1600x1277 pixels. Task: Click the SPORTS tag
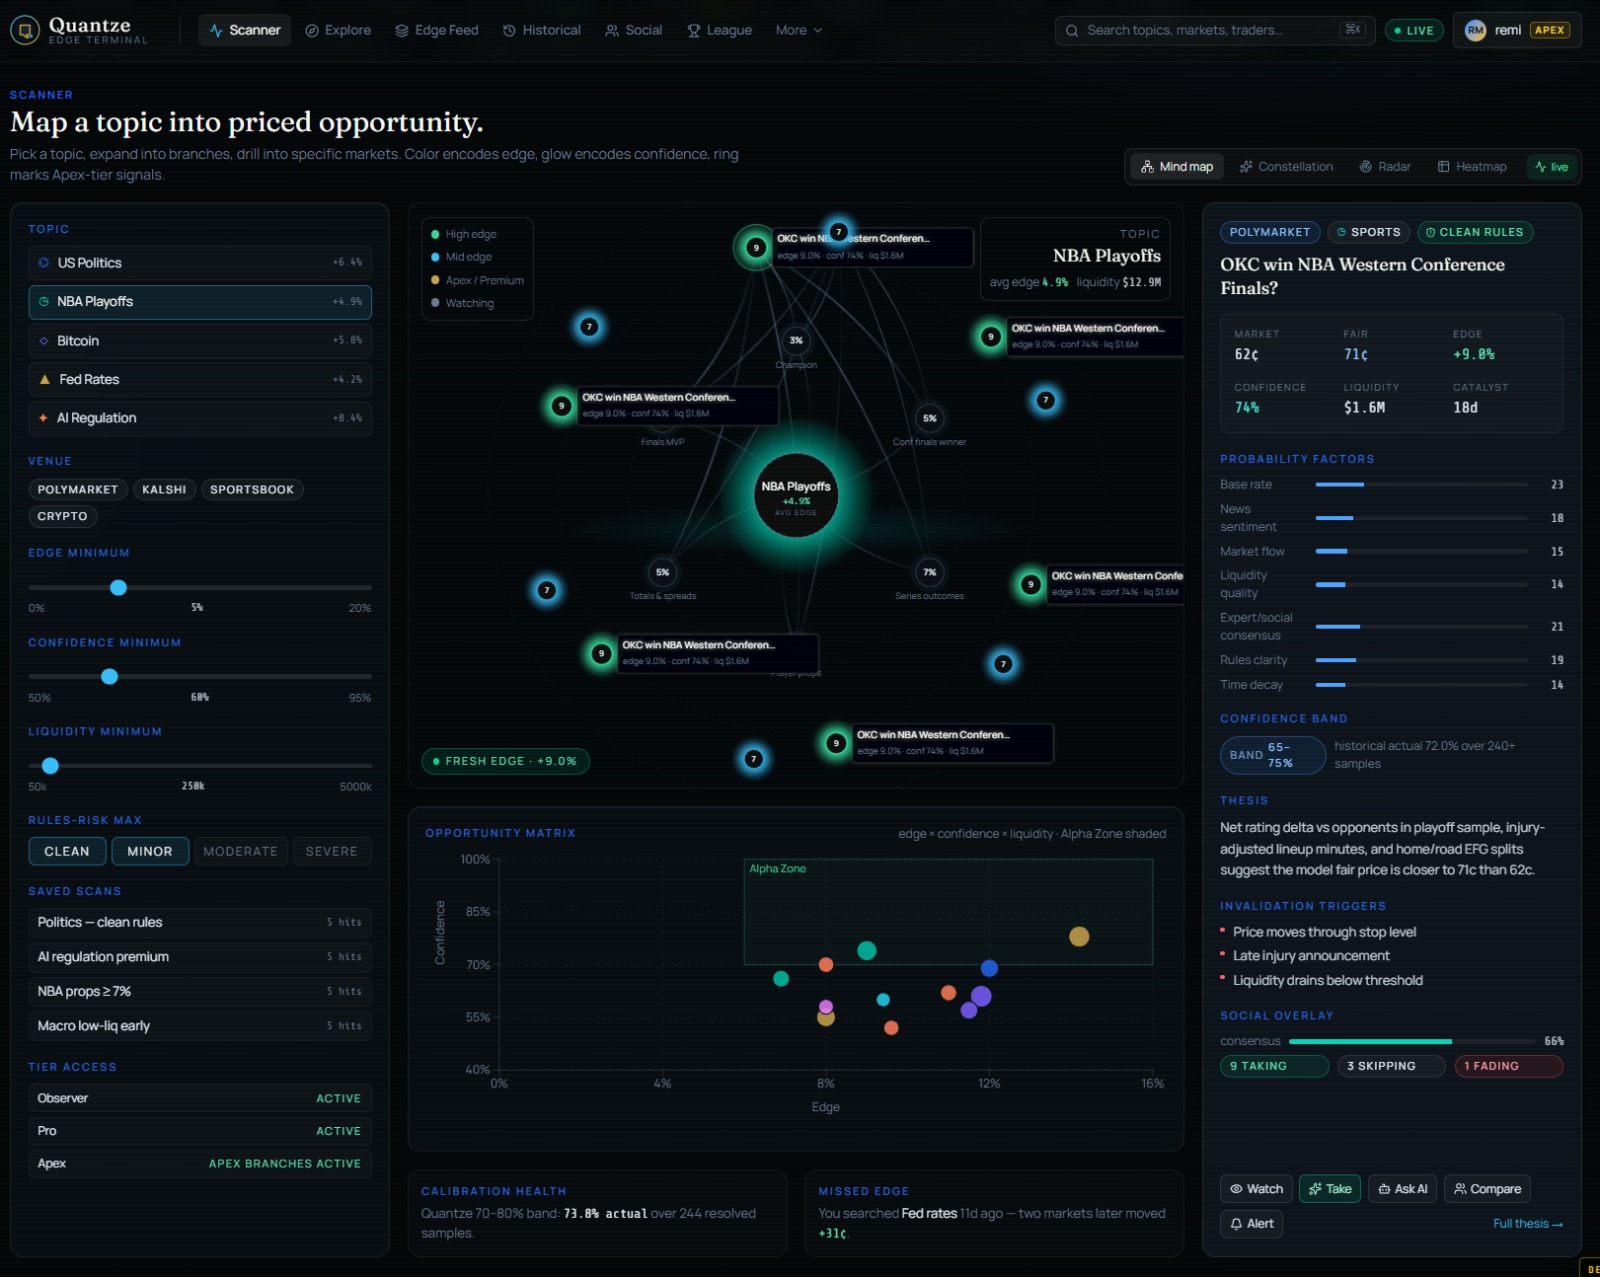coord(1368,233)
